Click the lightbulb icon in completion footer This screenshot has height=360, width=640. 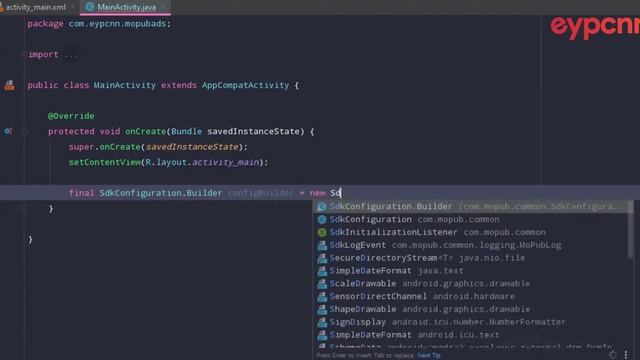pos(613,355)
